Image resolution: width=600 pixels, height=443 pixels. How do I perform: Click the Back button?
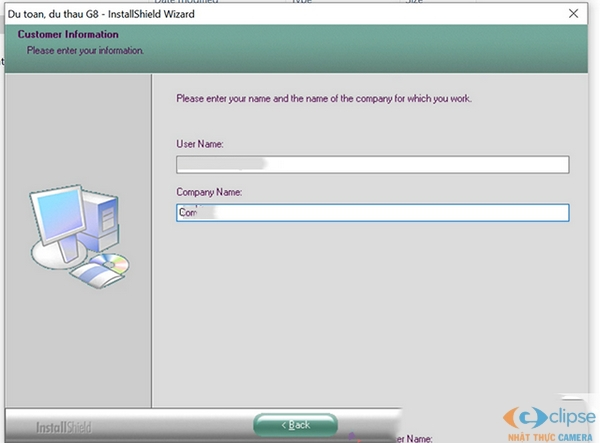[295, 425]
